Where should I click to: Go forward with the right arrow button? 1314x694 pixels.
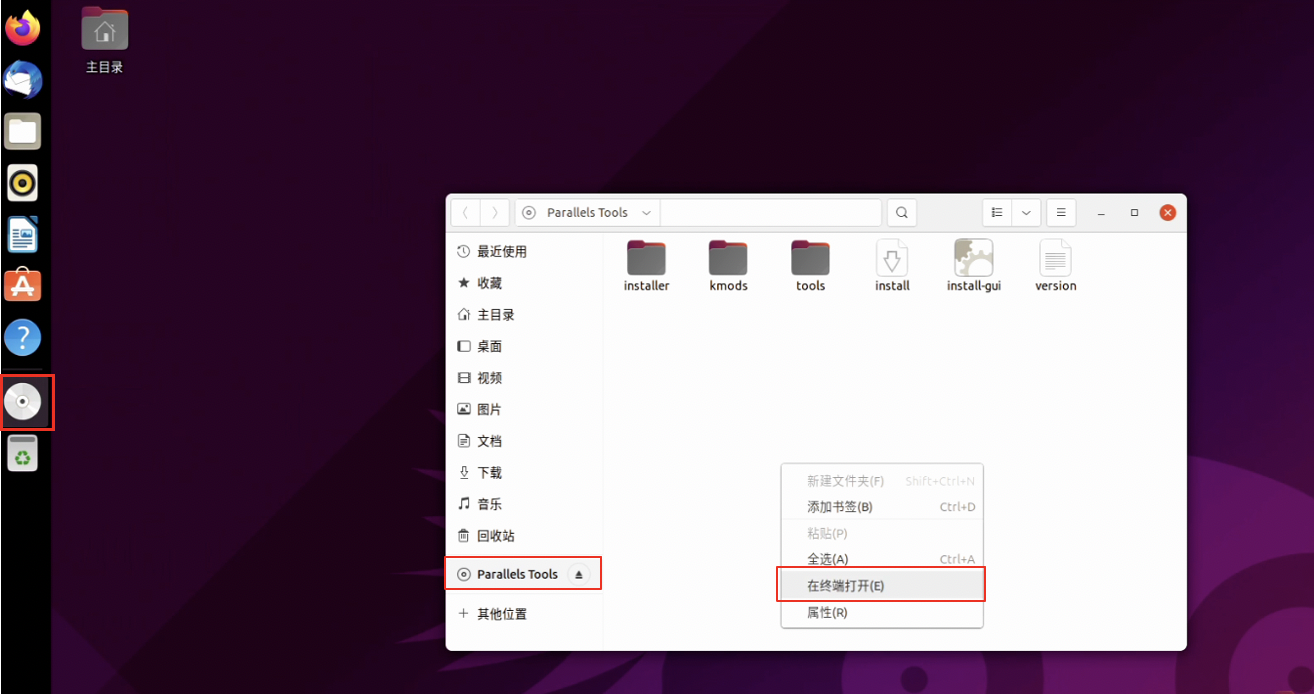tap(495, 212)
